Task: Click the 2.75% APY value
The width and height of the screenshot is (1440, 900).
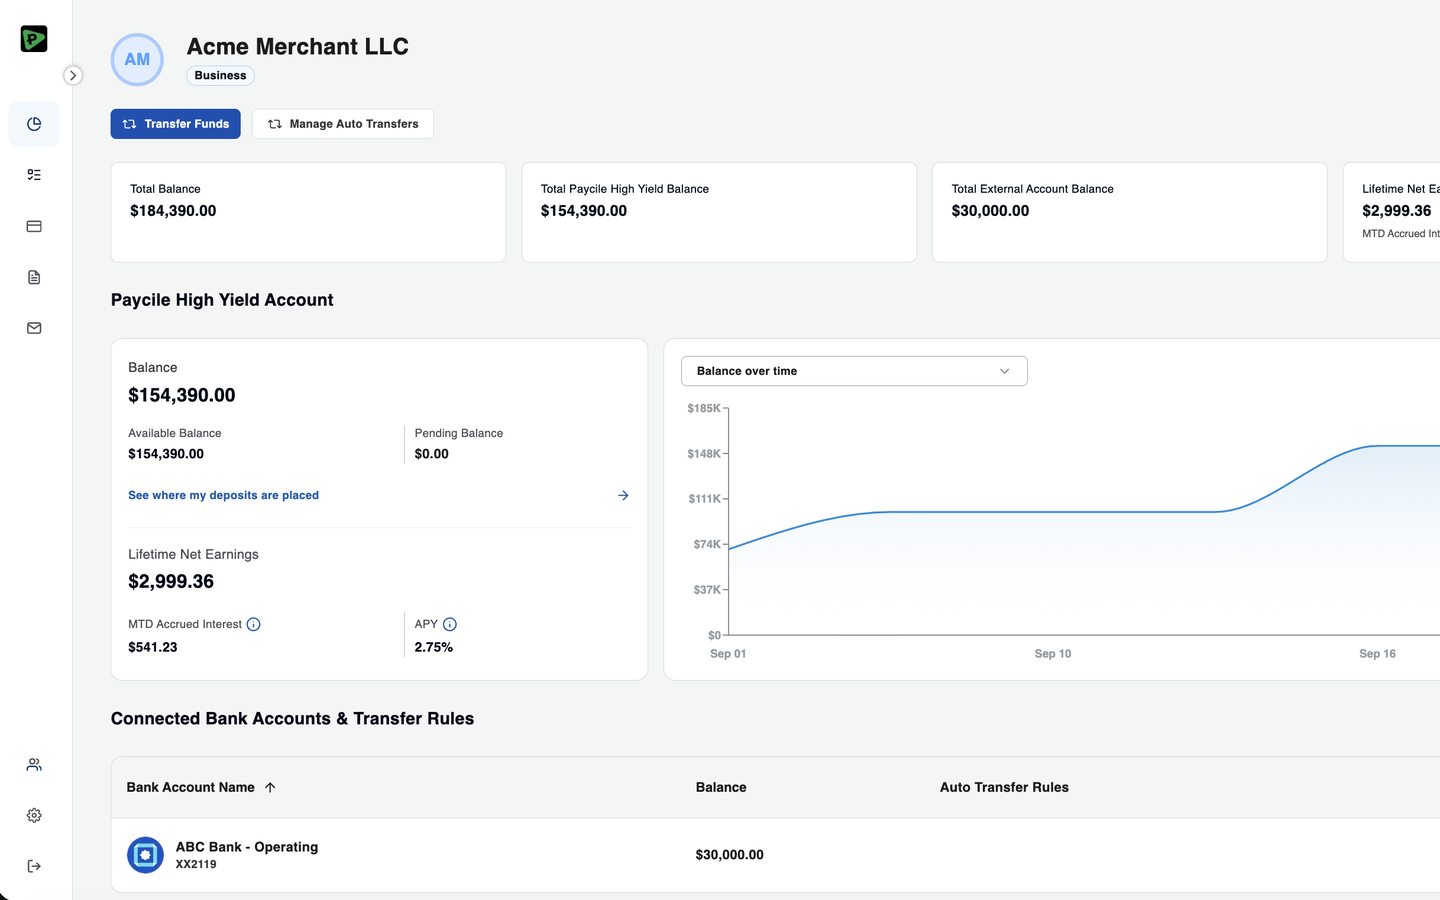Action: tap(434, 647)
